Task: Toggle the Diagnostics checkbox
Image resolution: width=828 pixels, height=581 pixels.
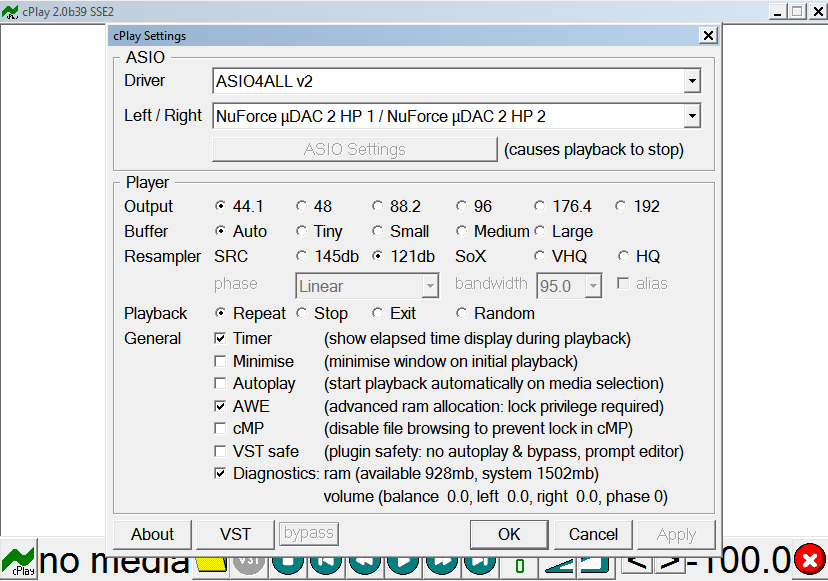Action: click(x=220, y=473)
